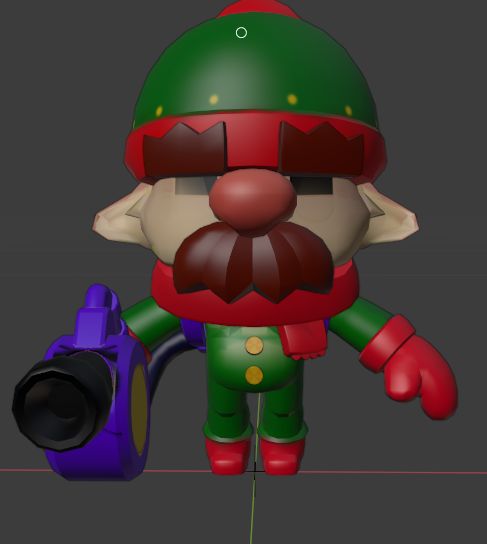Click the yellow disc on purple blower
The image size is (487, 544).
(x=139, y=409)
